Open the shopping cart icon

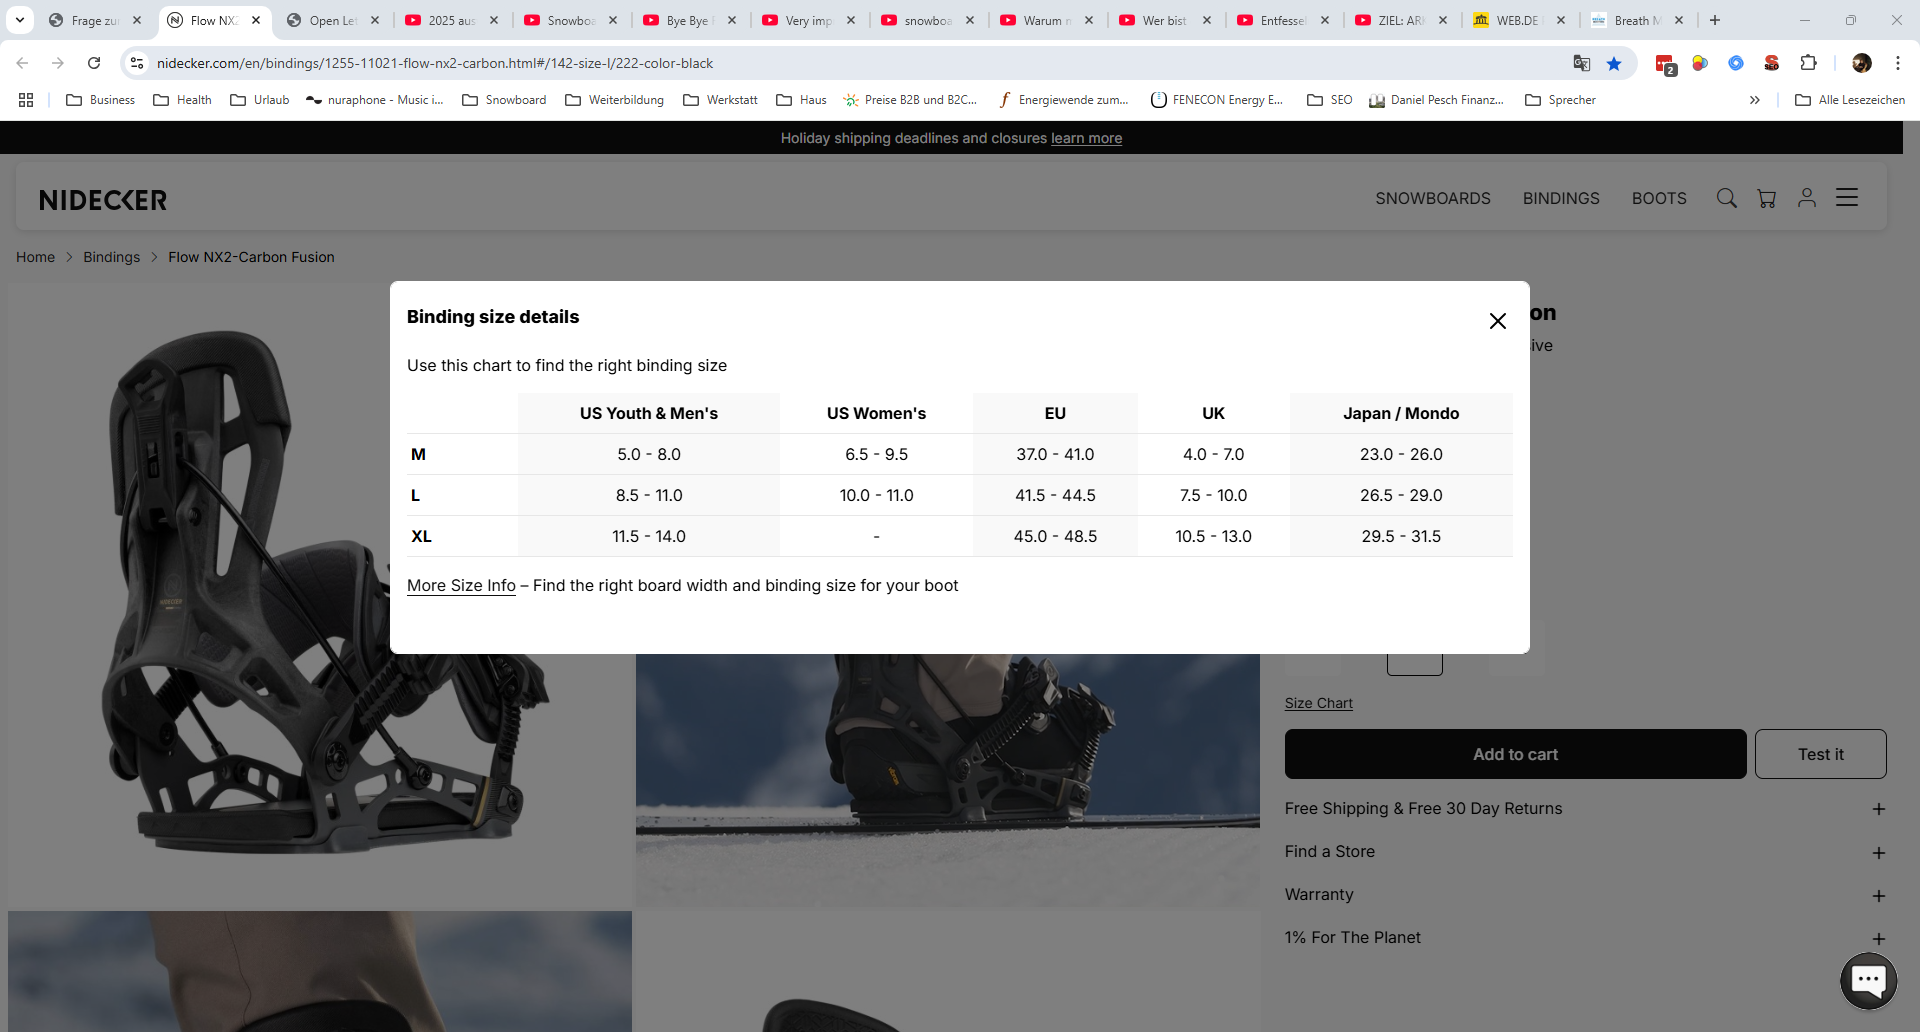pyautogui.click(x=1767, y=198)
